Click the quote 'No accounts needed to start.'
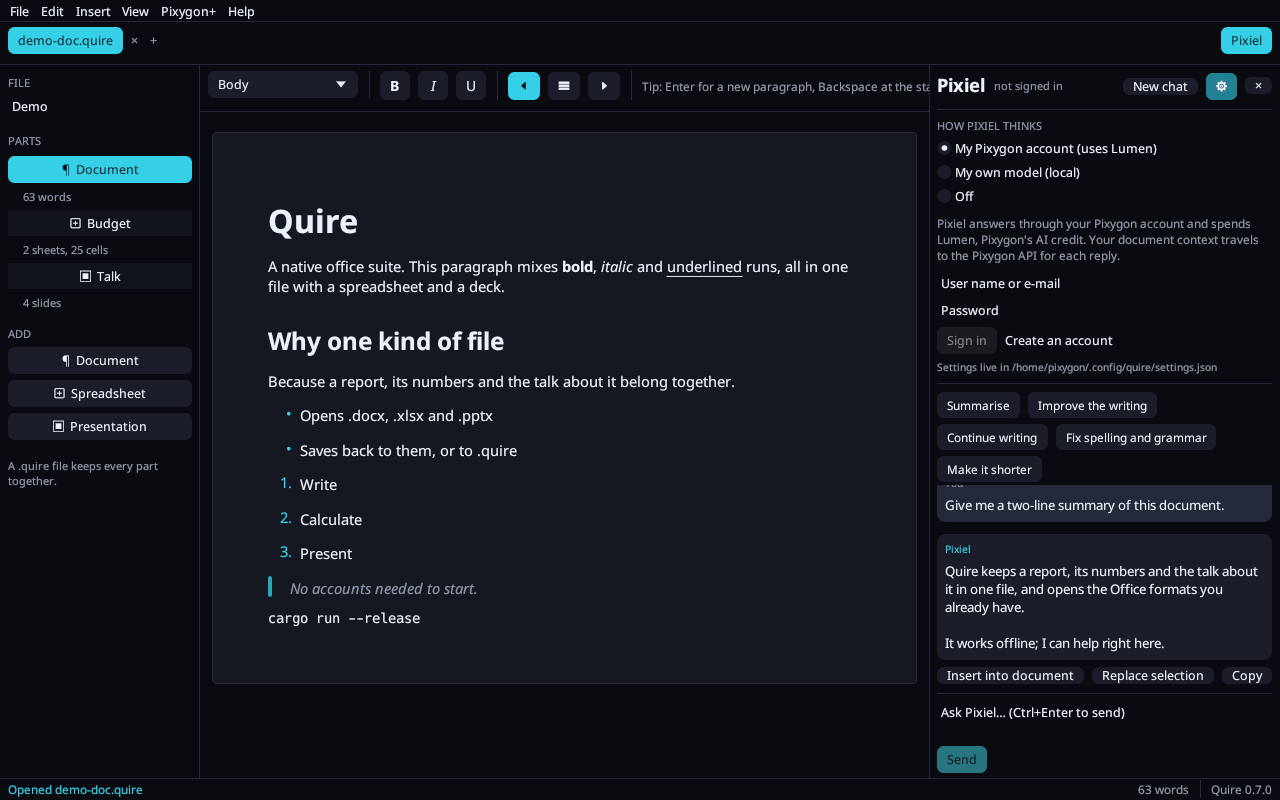Screen dimensions: 1280x800 pos(384,588)
